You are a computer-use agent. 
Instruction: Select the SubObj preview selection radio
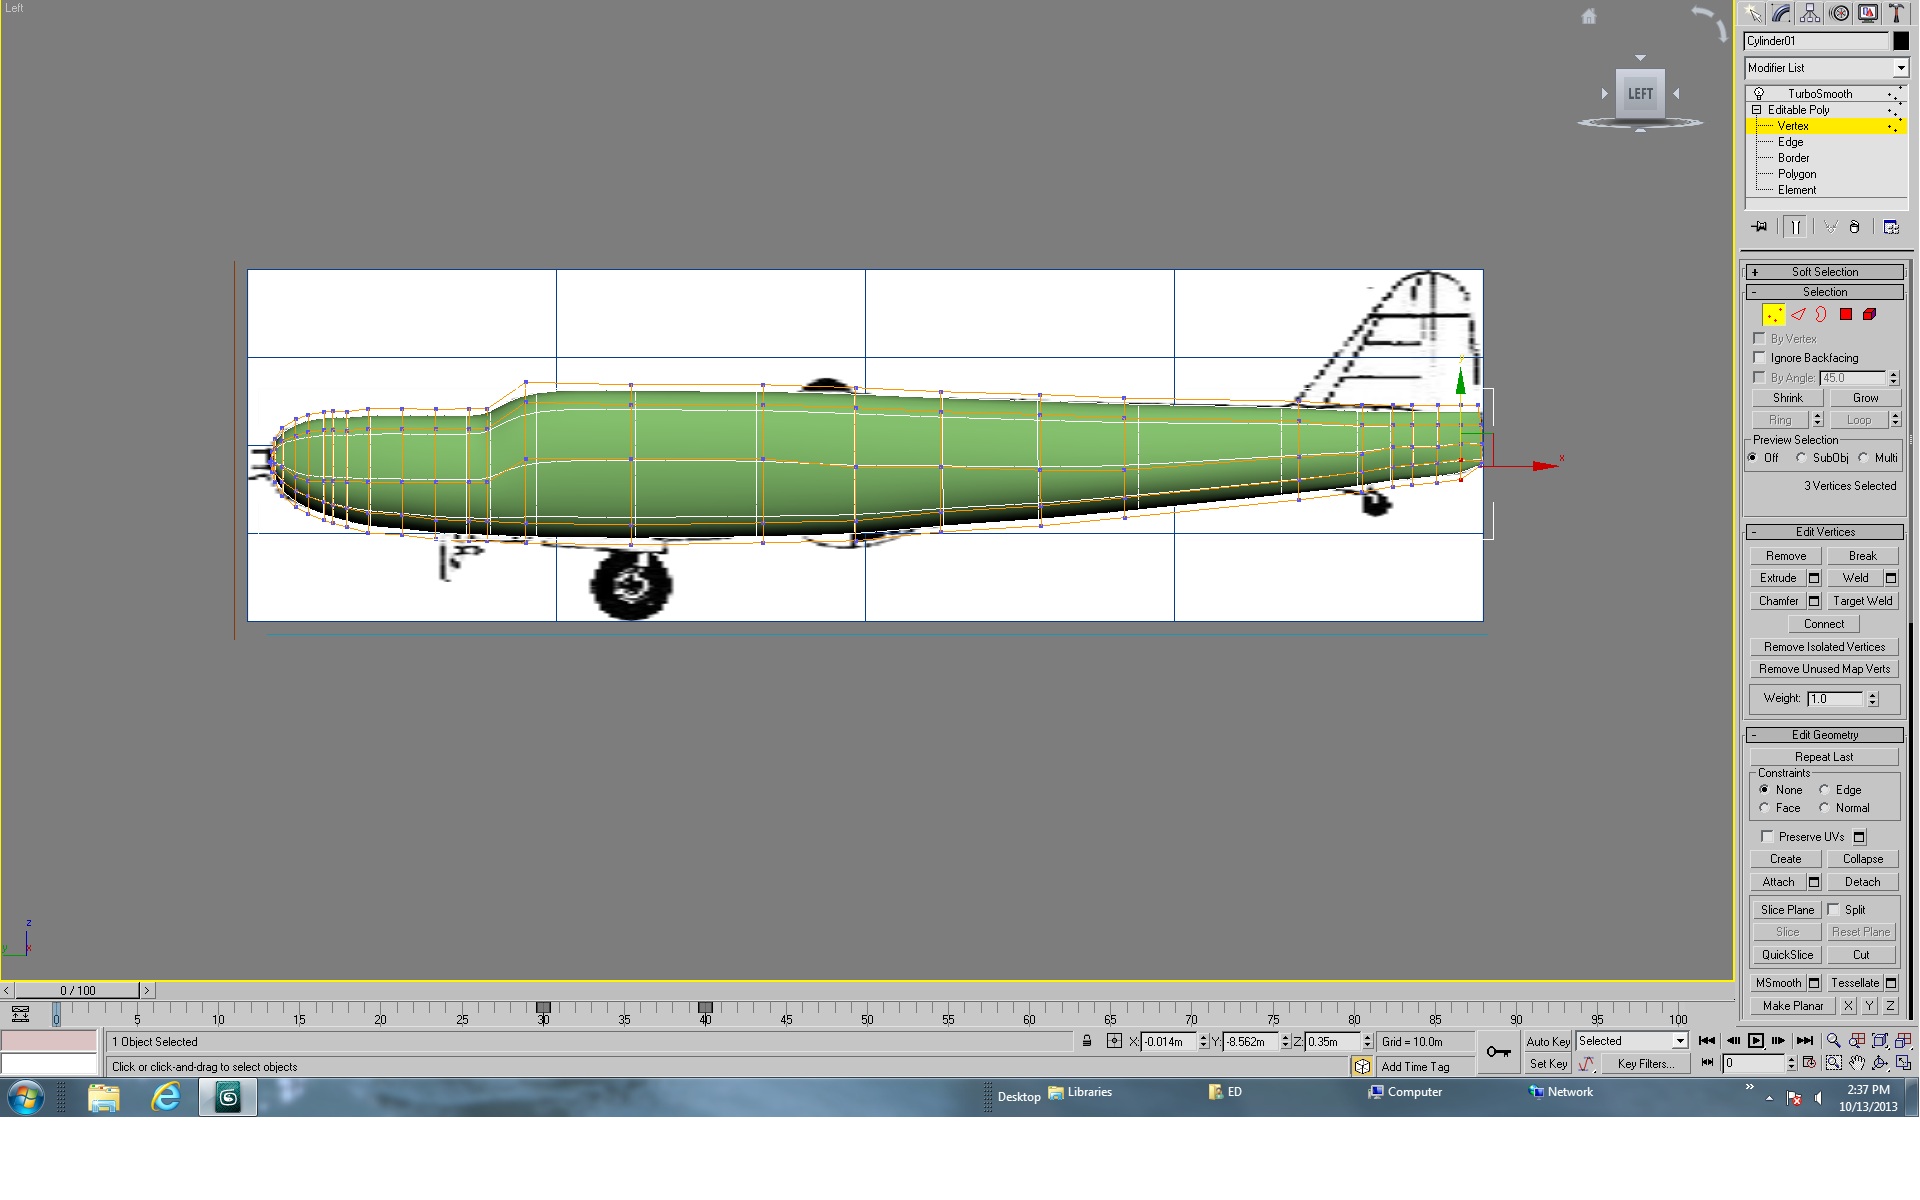tap(1801, 458)
